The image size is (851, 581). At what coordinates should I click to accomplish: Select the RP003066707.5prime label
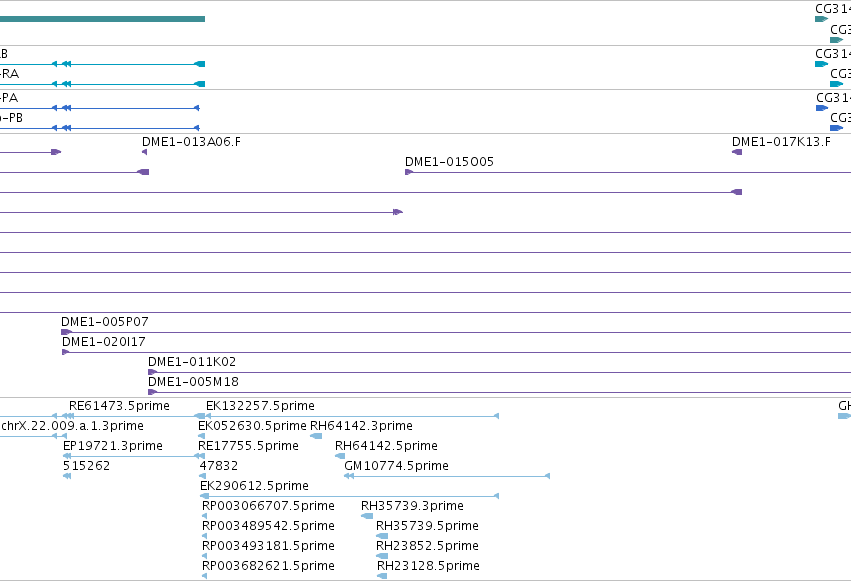268,506
